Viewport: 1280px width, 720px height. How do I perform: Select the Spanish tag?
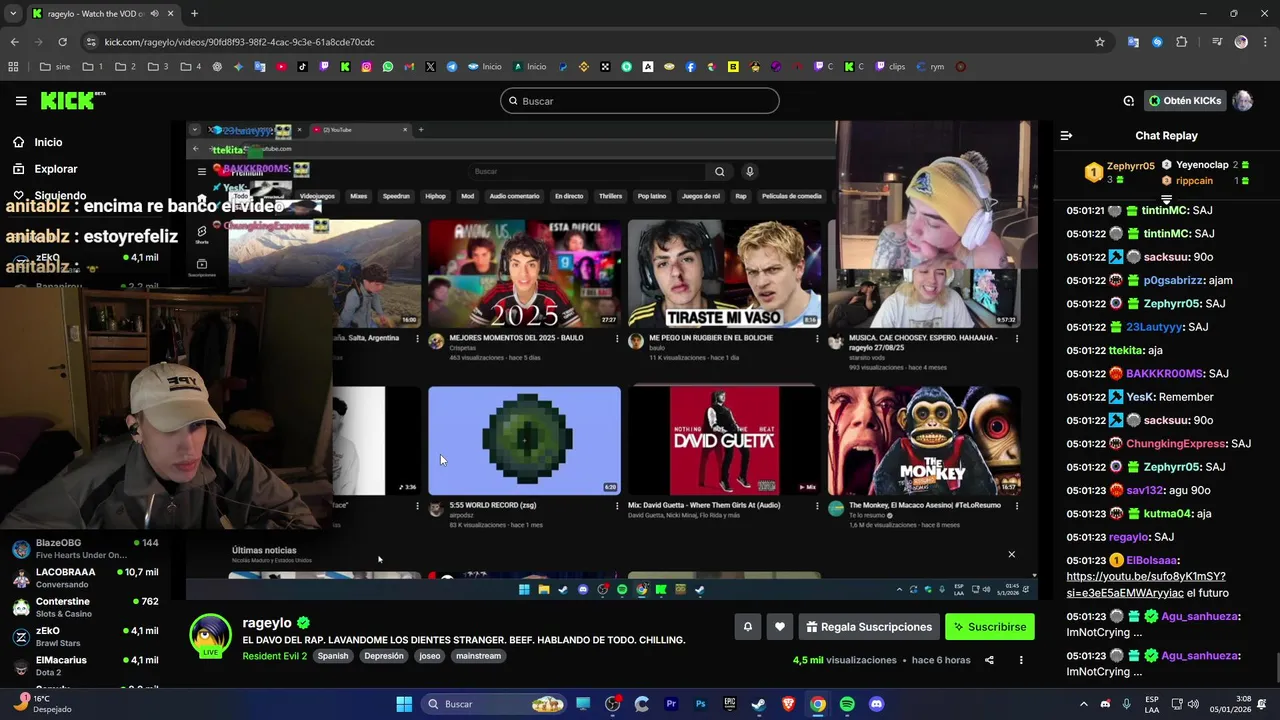tap(333, 656)
